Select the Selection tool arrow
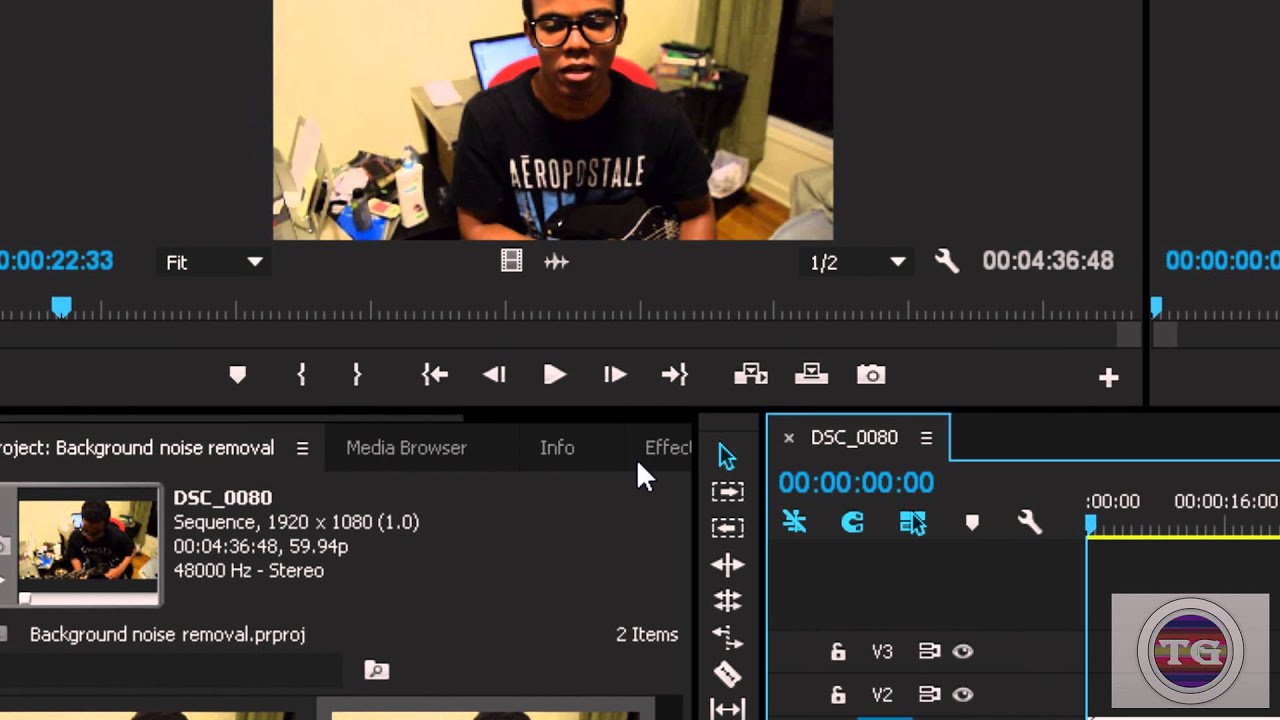The image size is (1280, 720). tap(727, 457)
